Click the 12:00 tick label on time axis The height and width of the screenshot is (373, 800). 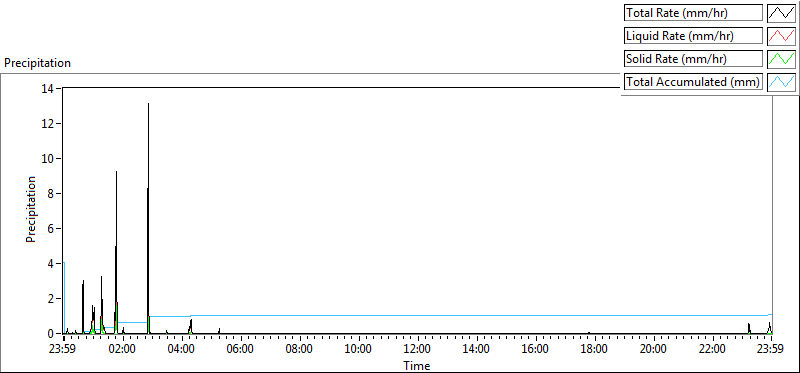[417, 350]
